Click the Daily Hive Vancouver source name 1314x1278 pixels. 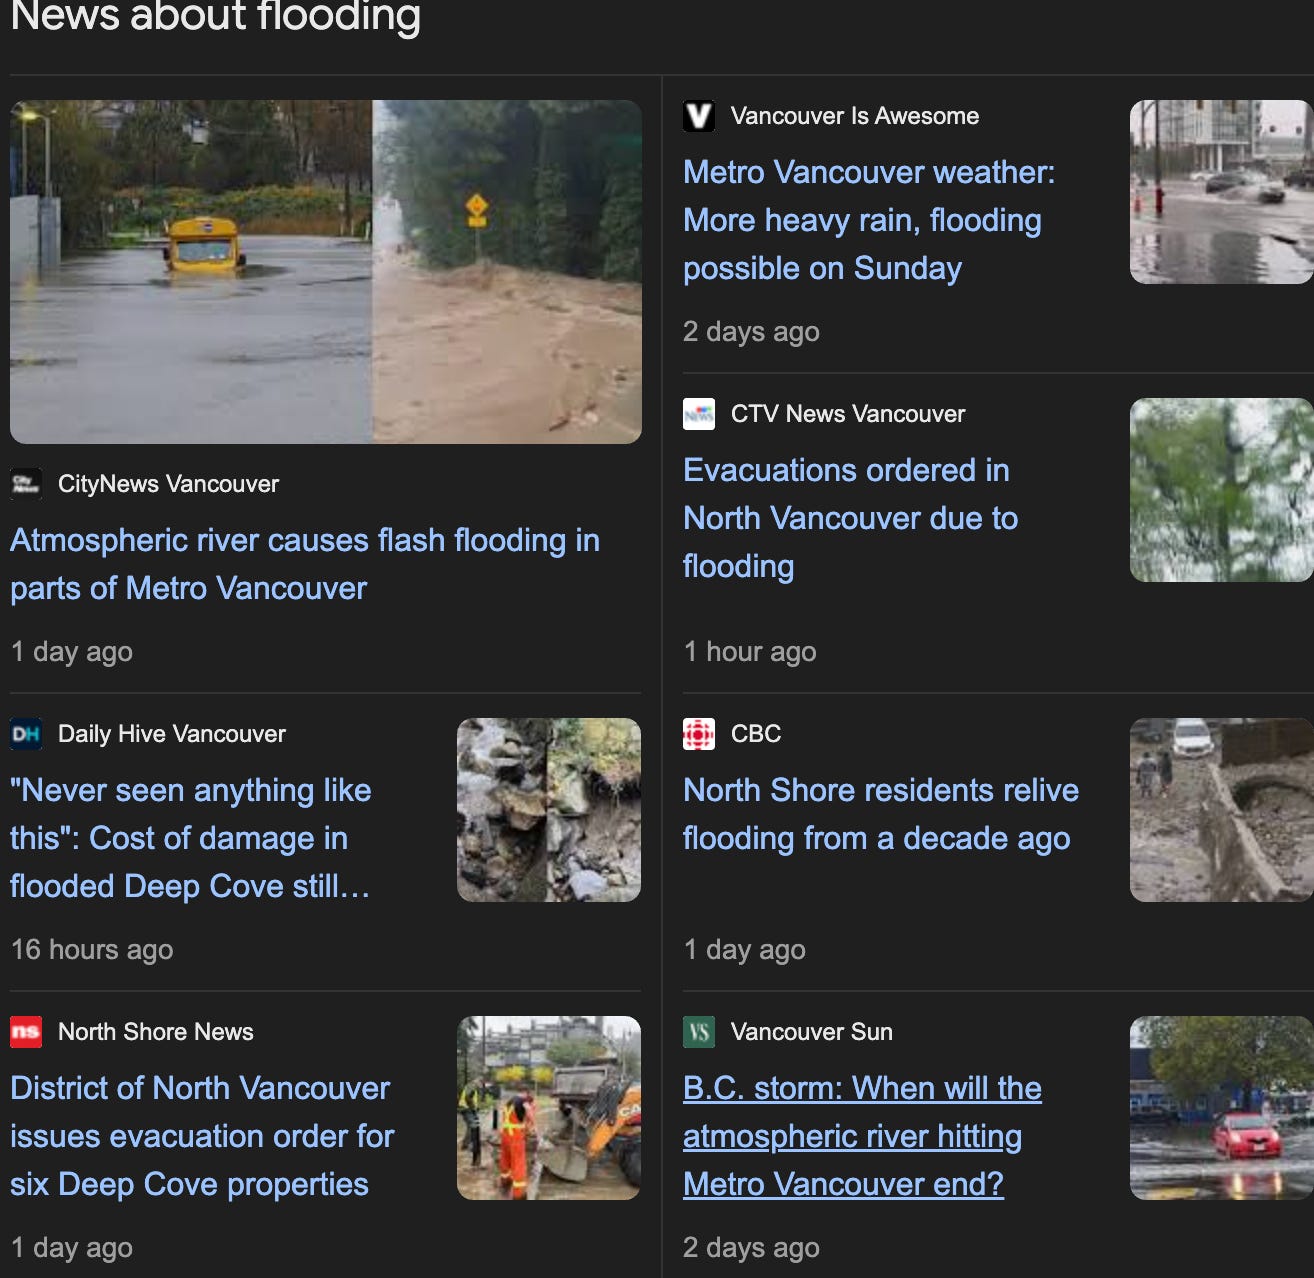(x=172, y=734)
